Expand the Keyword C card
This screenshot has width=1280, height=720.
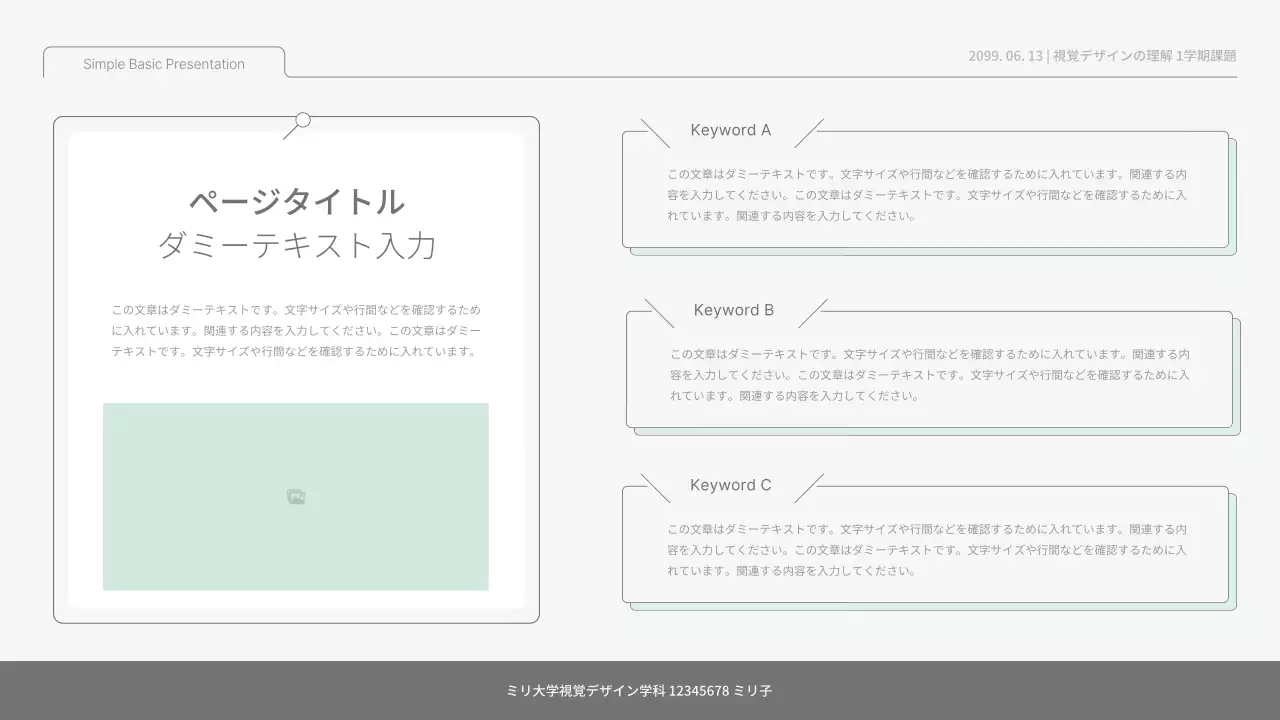[x=927, y=545]
